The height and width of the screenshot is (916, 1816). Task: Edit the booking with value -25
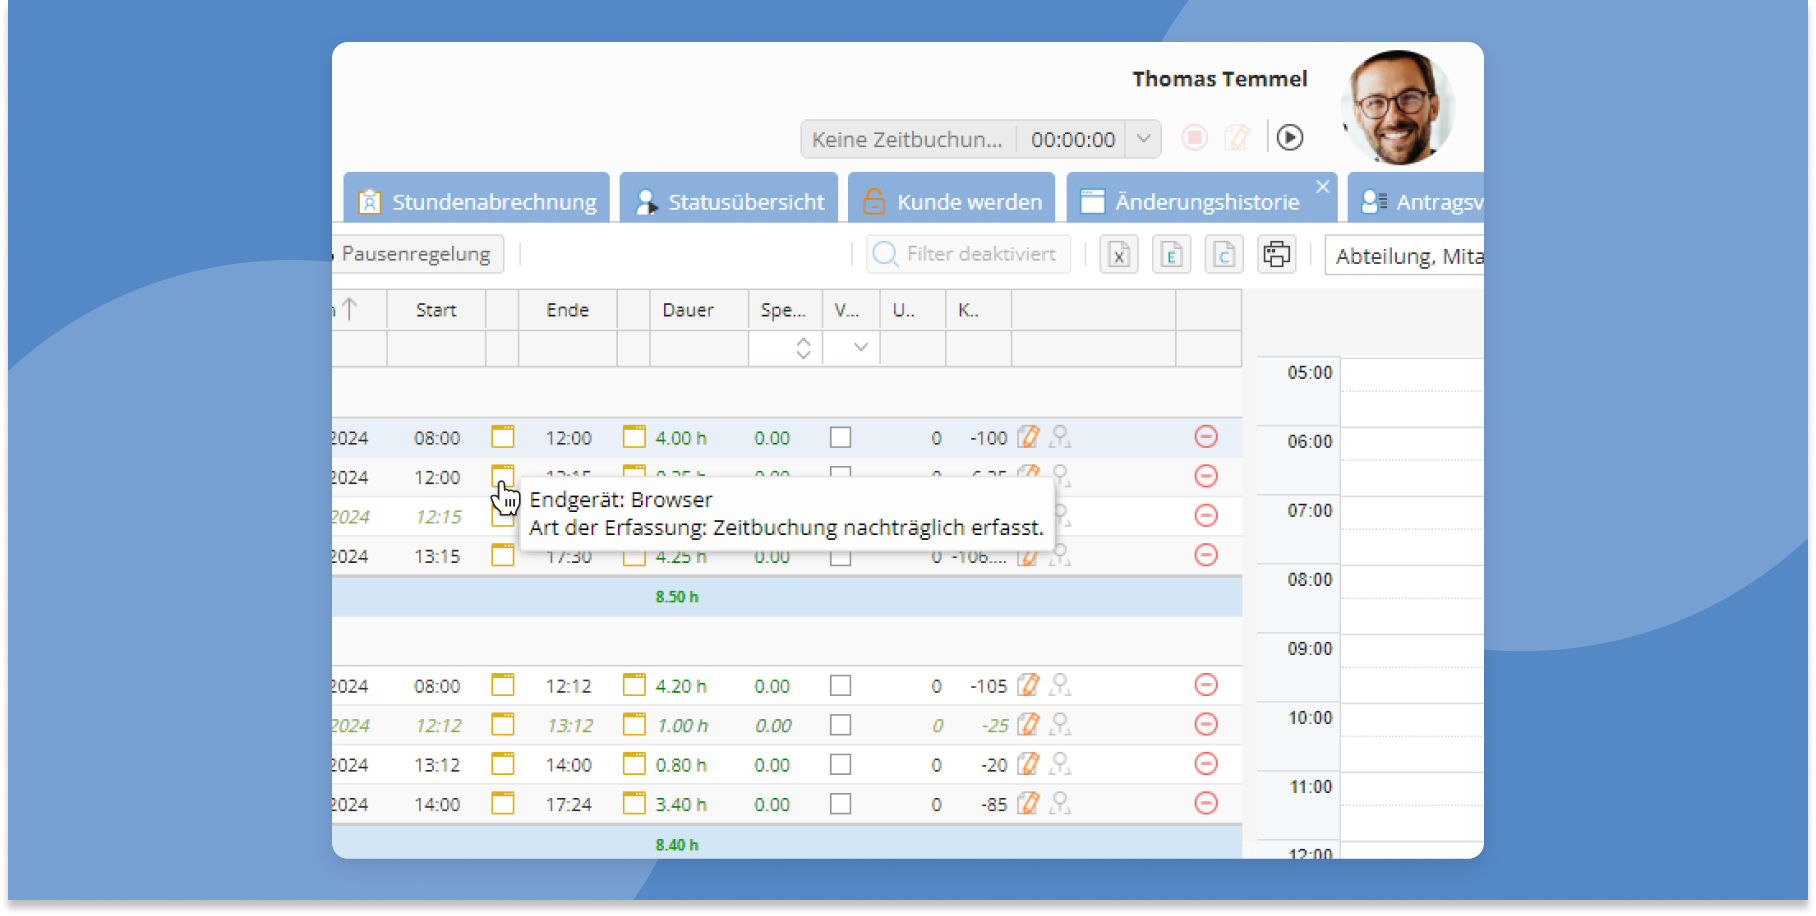[x=1028, y=724]
